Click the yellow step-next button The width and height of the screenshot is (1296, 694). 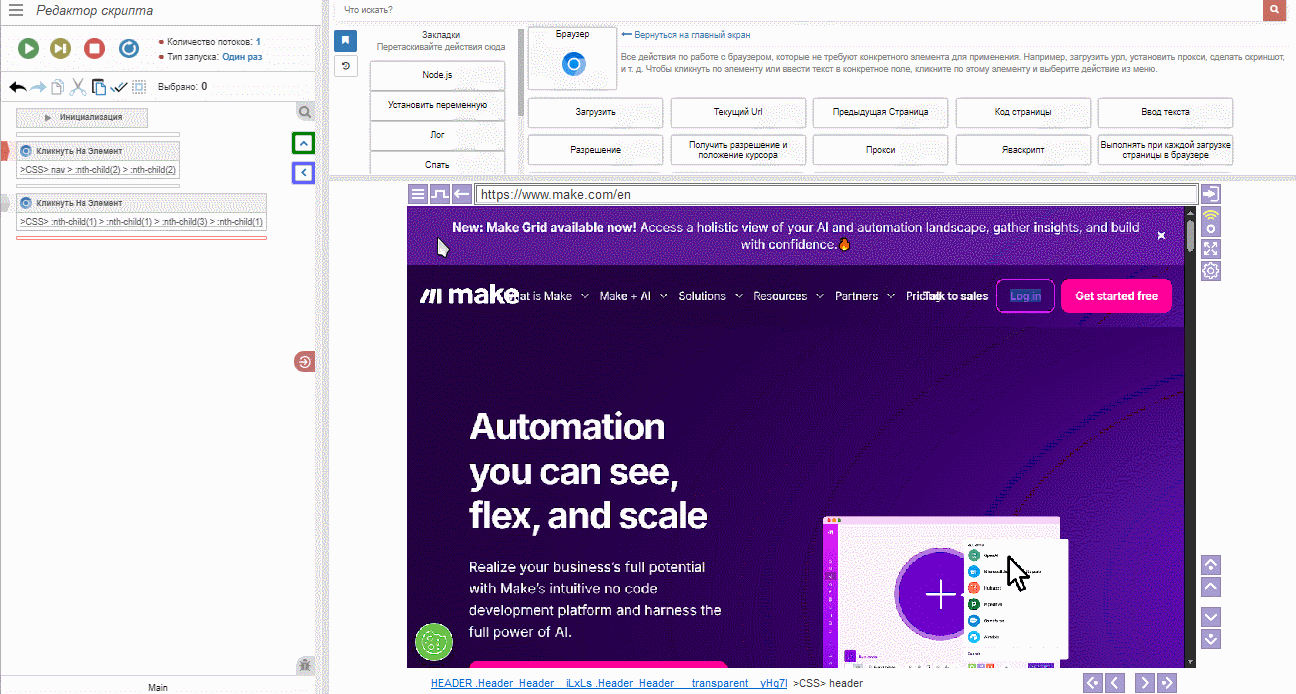pyautogui.click(x=61, y=48)
